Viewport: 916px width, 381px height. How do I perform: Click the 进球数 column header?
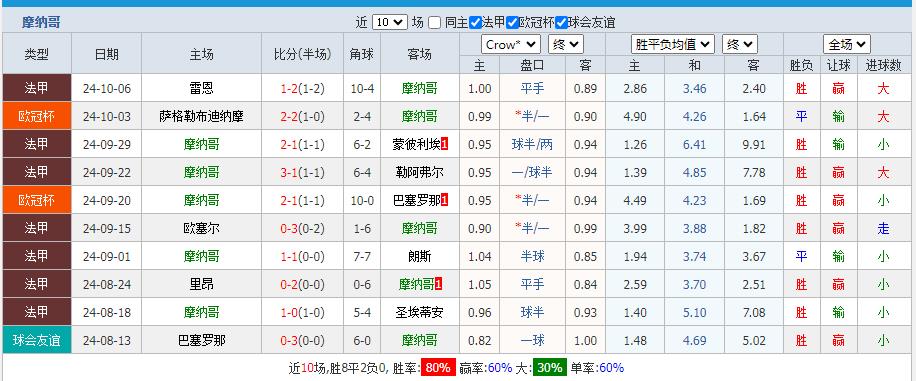click(883, 65)
